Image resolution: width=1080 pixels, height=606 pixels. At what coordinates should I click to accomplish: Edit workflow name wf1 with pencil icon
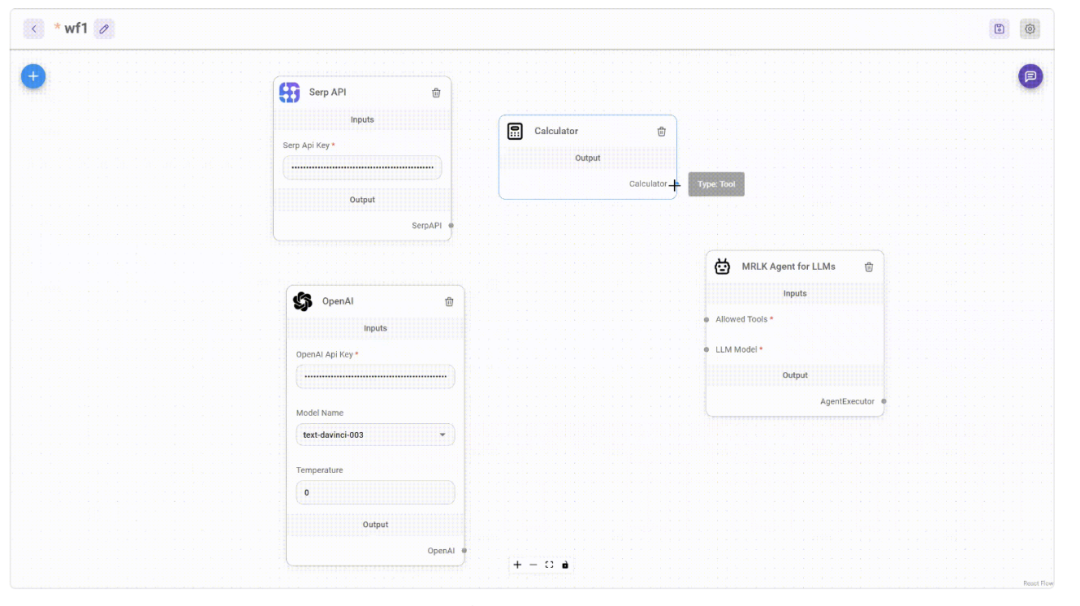coord(104,29)
